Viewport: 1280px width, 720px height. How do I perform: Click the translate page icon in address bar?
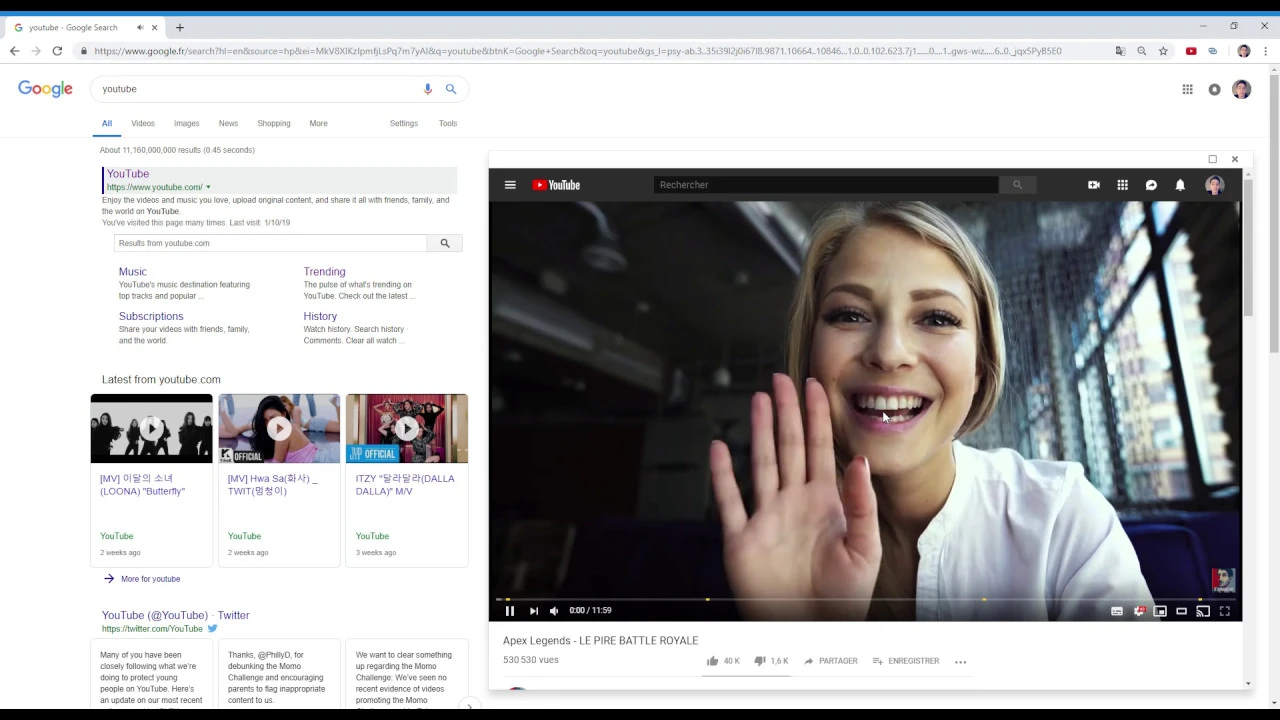(x=1120, y=51)
